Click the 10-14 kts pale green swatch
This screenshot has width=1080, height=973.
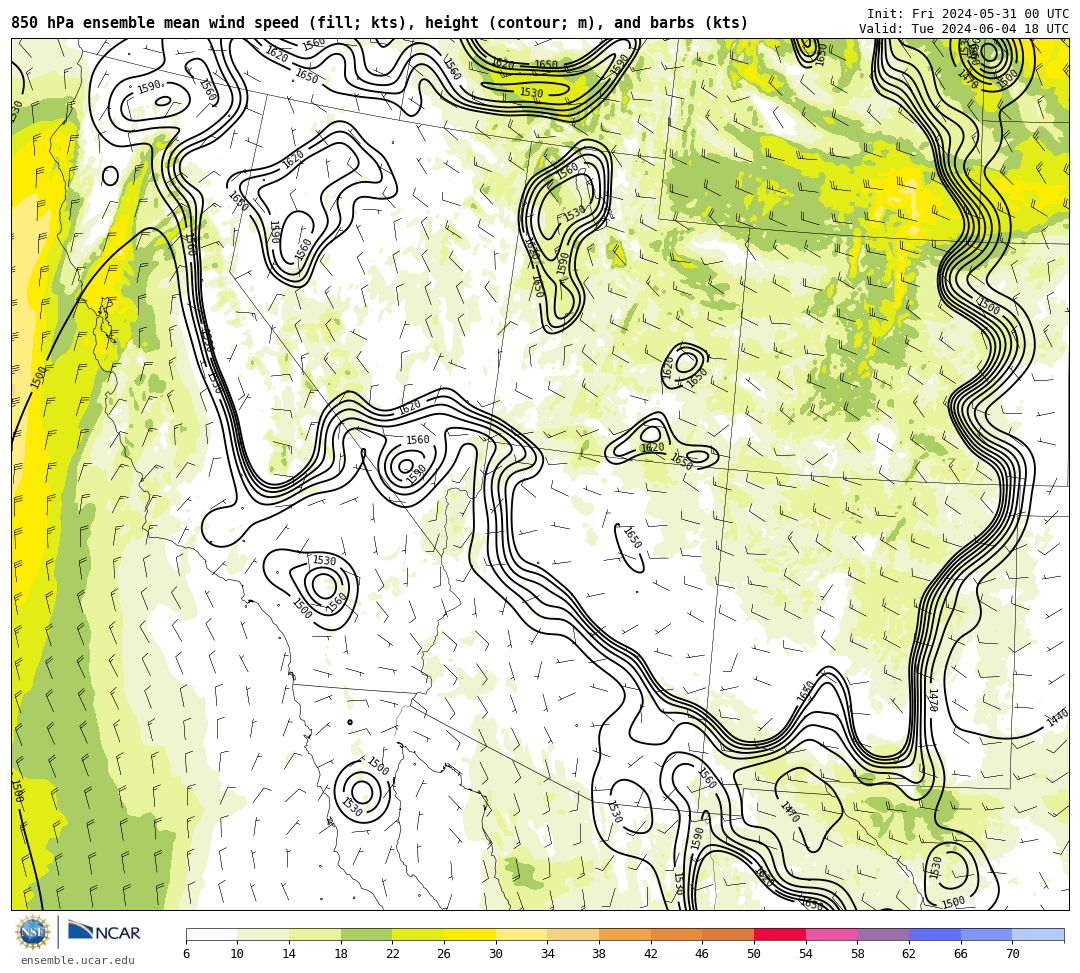click(263, 935)
